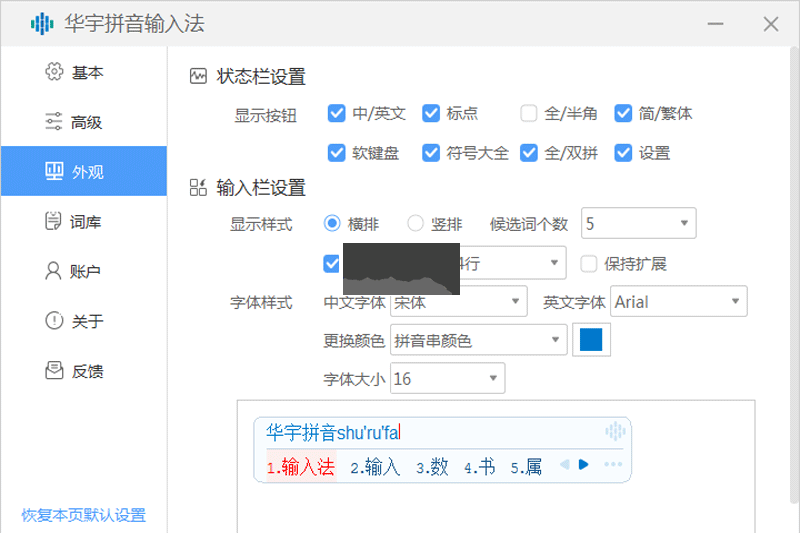Click the gear icon beside 基本
The height and width of the screenshot is (533, 800).
click(54, 72)
